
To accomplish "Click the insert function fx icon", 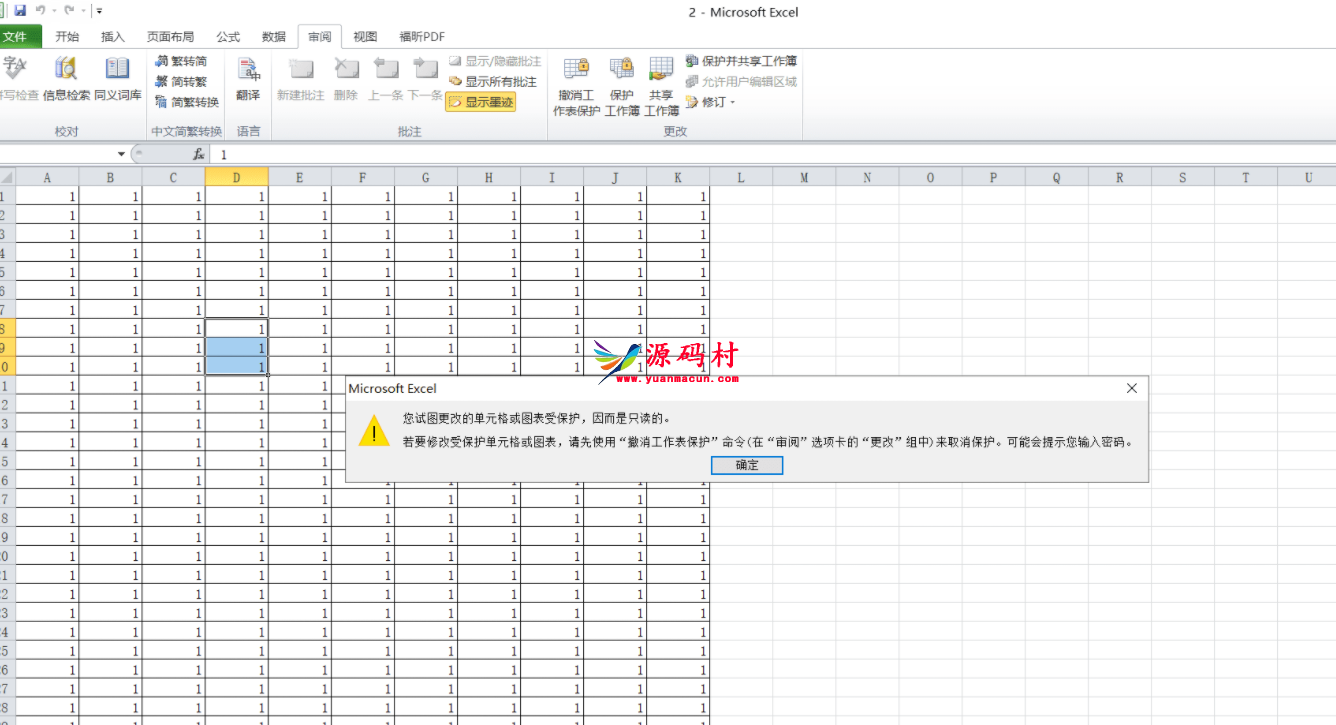I will 199,155.
